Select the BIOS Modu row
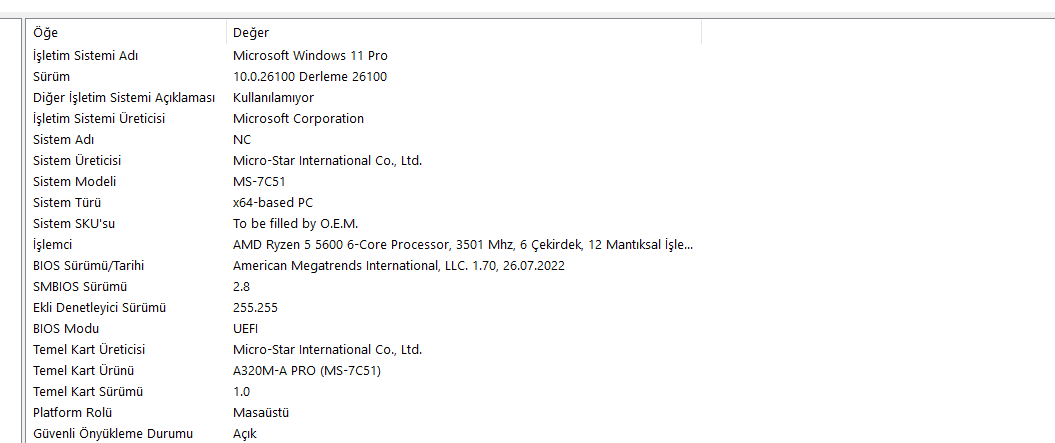The height and width of the screenshot is (443, 1055). coord(65,328)
